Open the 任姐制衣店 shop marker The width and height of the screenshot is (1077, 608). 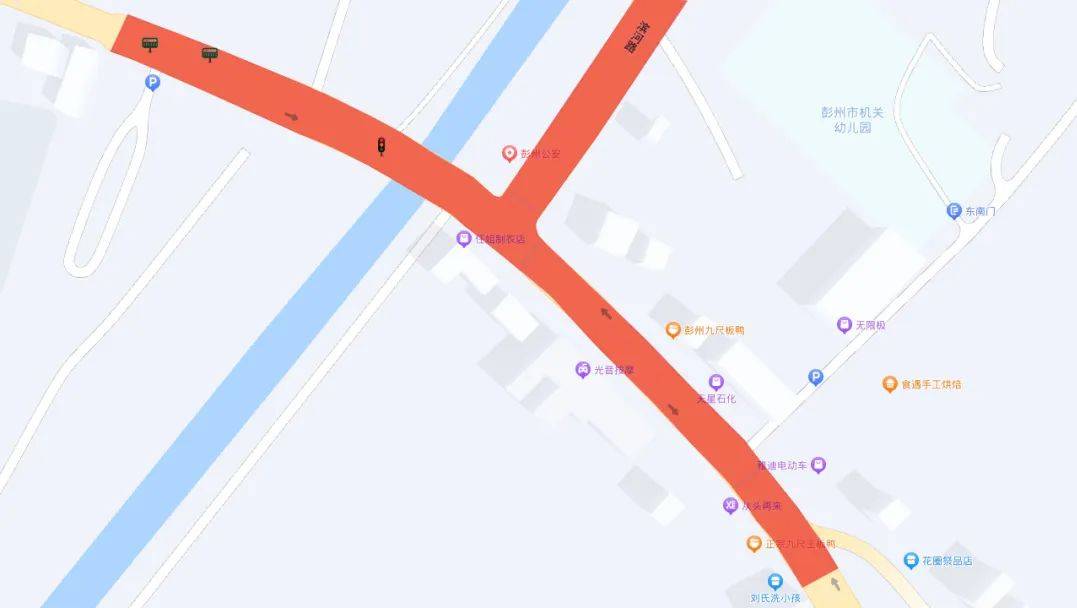point(464,238)
